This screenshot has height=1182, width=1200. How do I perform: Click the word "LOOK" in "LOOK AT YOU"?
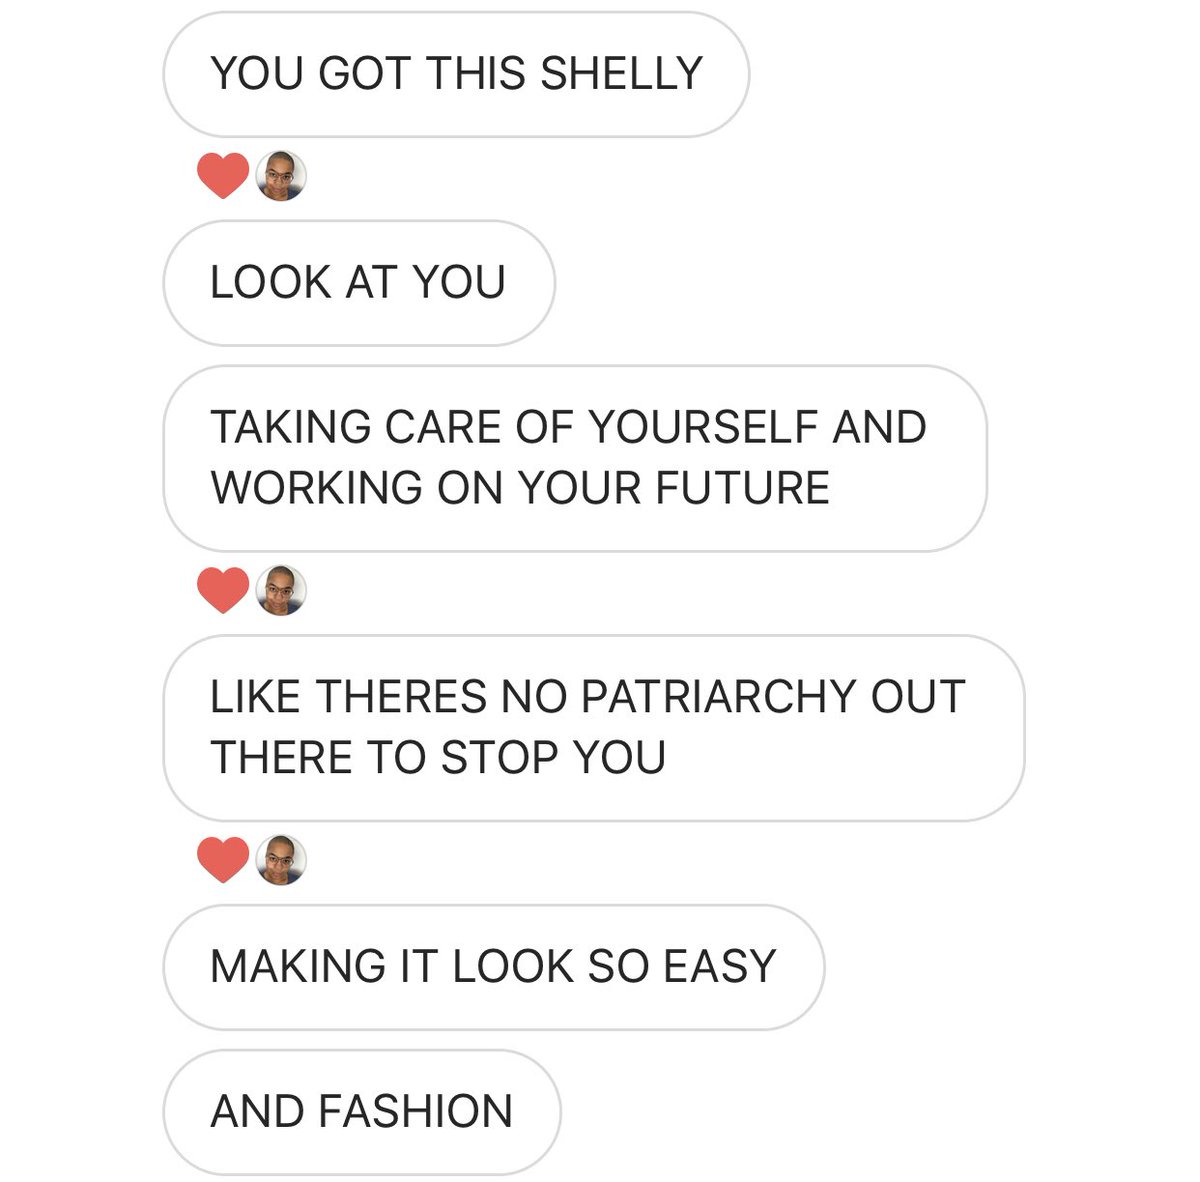[270, 283]
